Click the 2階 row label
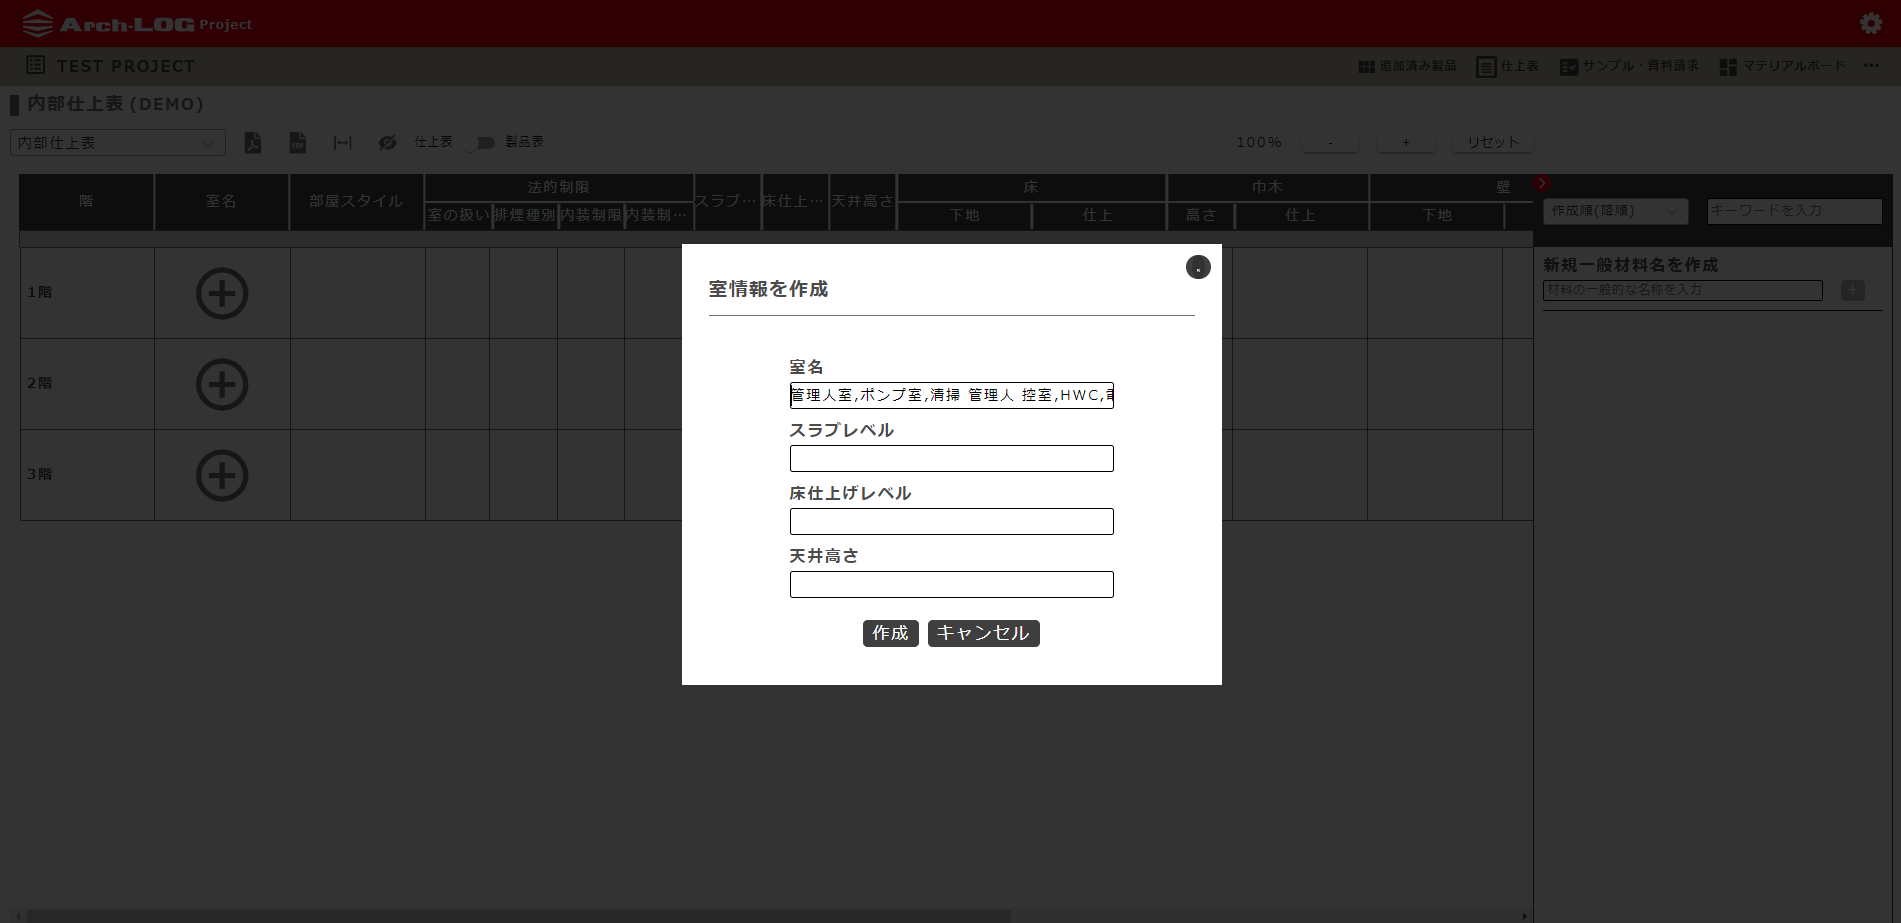This screenshot has height=923, width=1901. click(x=40, y=383)
